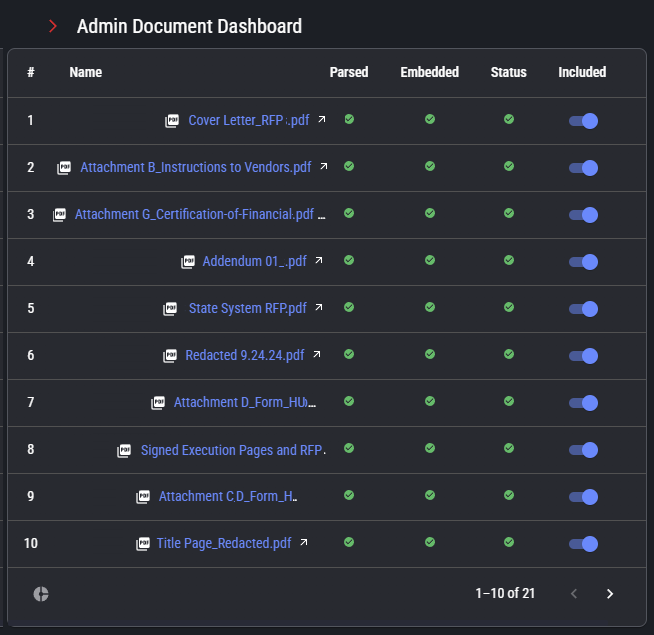Click the PDF icon beside Addendum 01
The height and width of the screenshot is (635, 654).
(187, 262)
